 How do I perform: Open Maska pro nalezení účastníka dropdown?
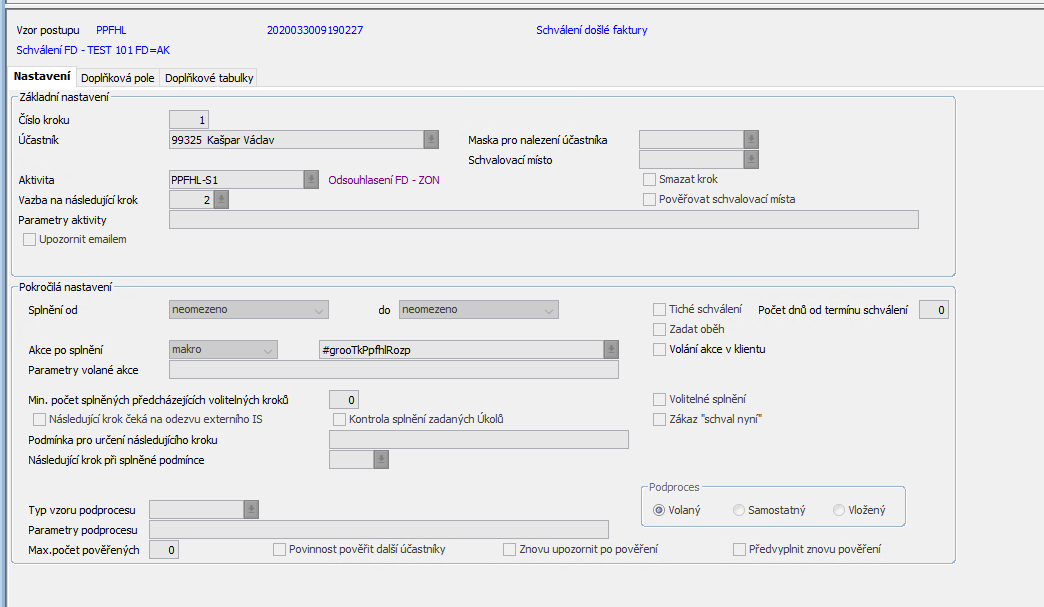[x=751, y=140]
